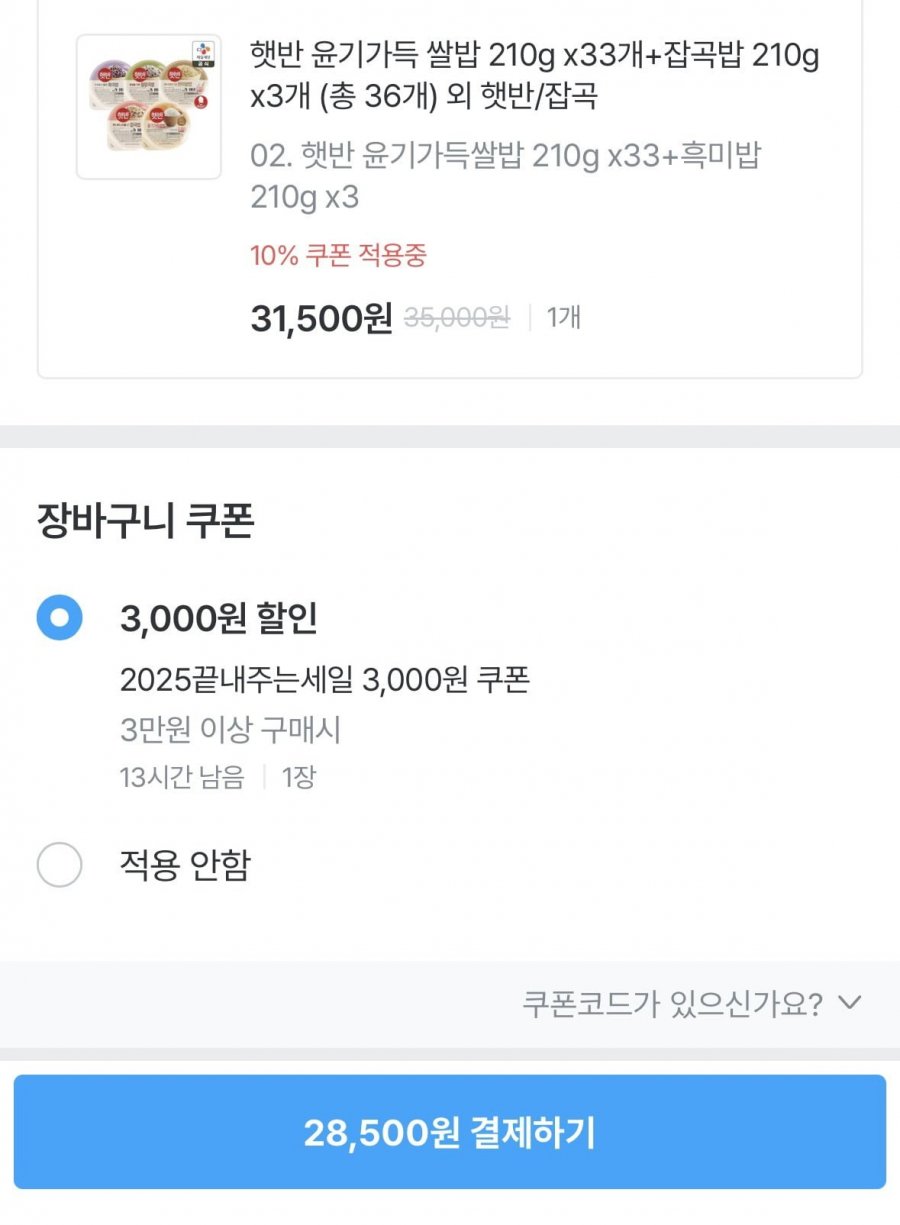
Task: Click the CJ badge on product image
Action: [x=203, y=48]
